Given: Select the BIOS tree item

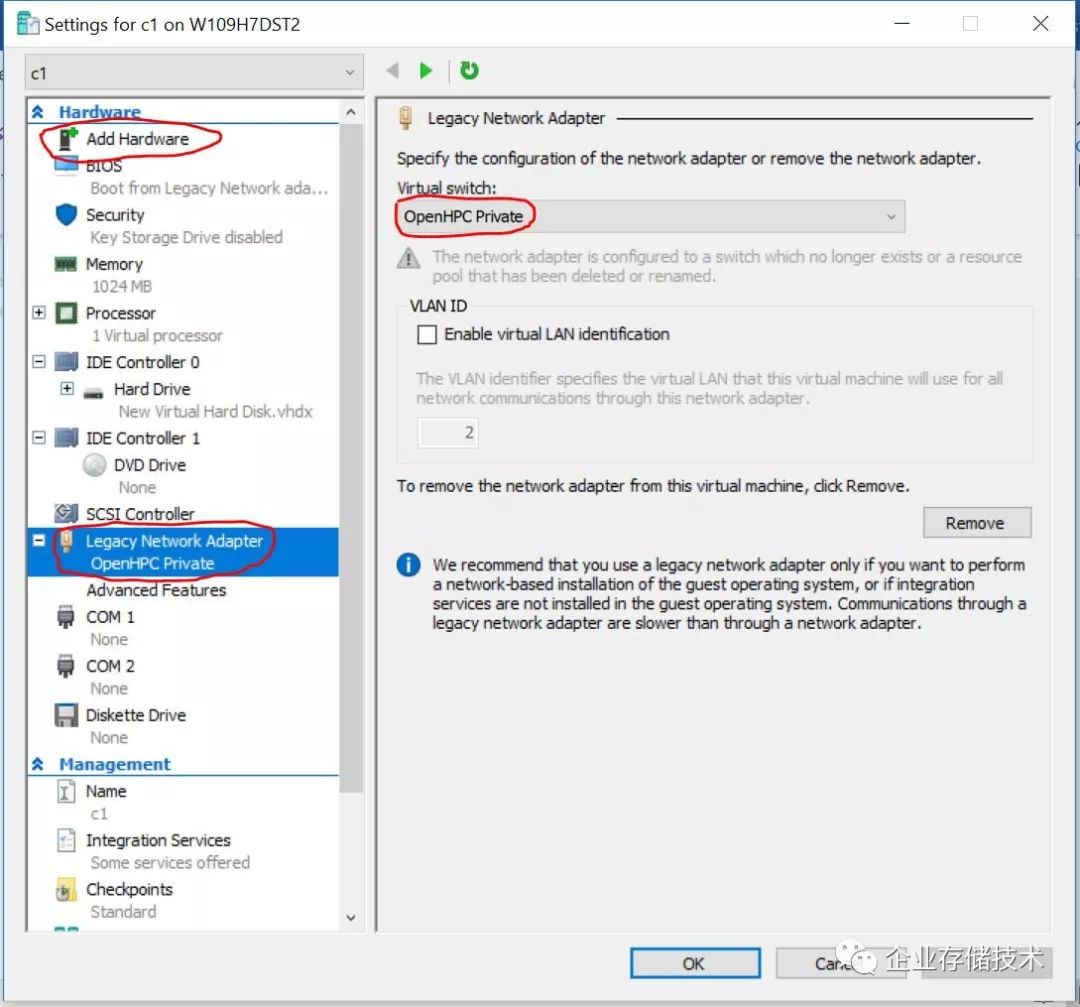Looking at the screenshot, I should point(103,166).
